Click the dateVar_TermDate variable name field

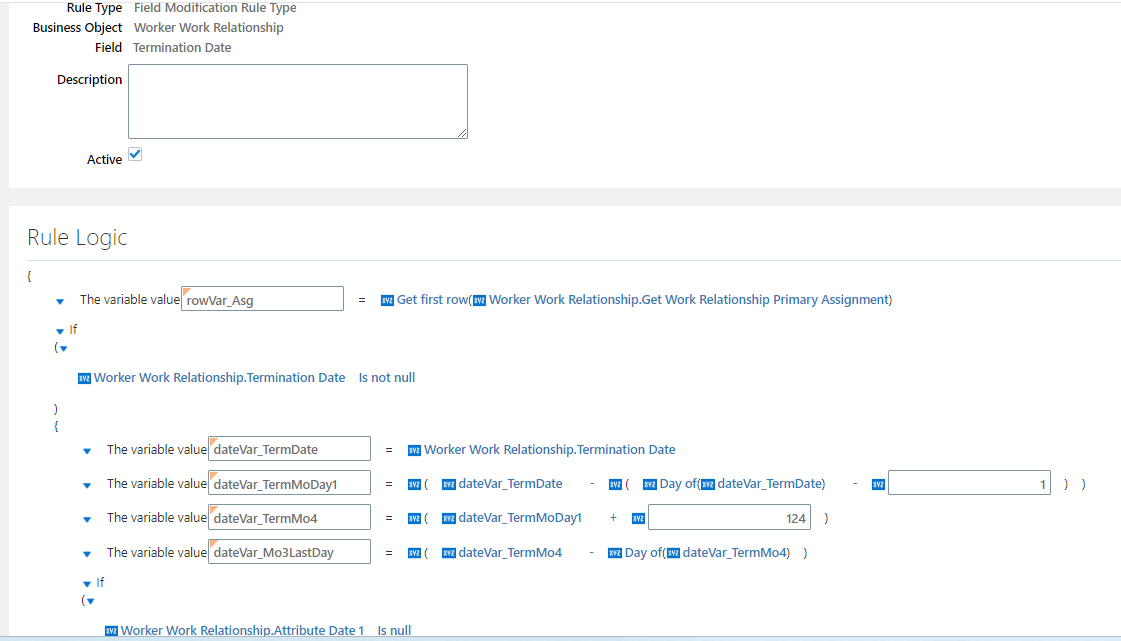(x=289, y=449)
